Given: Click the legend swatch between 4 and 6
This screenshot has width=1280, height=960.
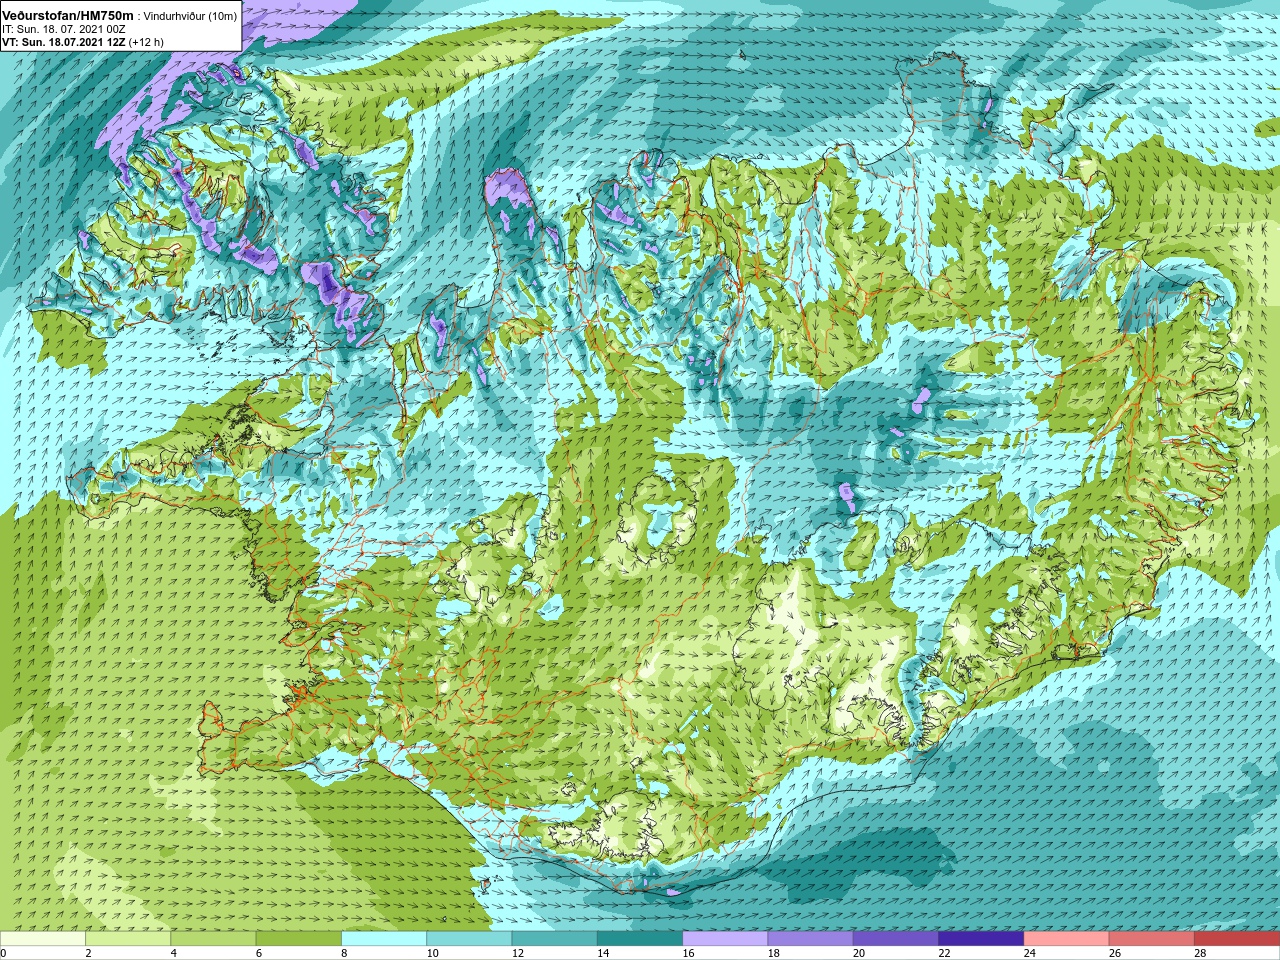Looking at the screenshot, I should coord(213,939).
